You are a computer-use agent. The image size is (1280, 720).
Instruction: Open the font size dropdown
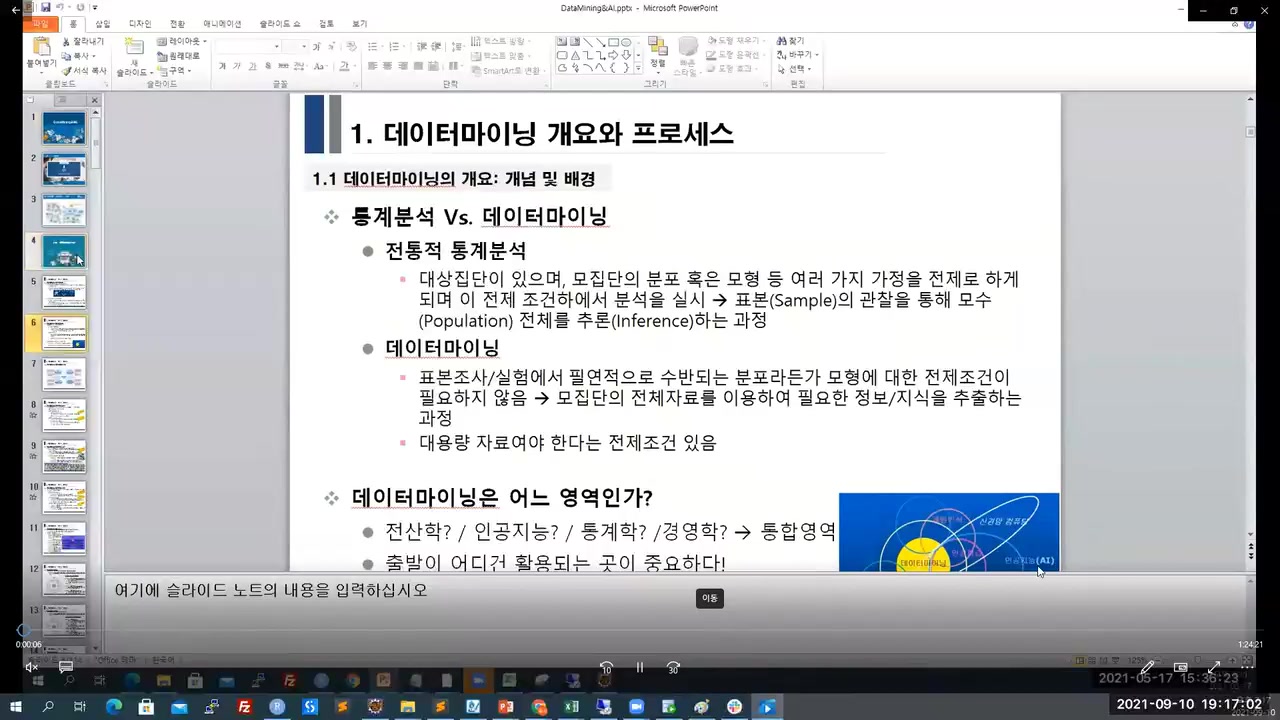pyautogui.click(x=301, y=46)
